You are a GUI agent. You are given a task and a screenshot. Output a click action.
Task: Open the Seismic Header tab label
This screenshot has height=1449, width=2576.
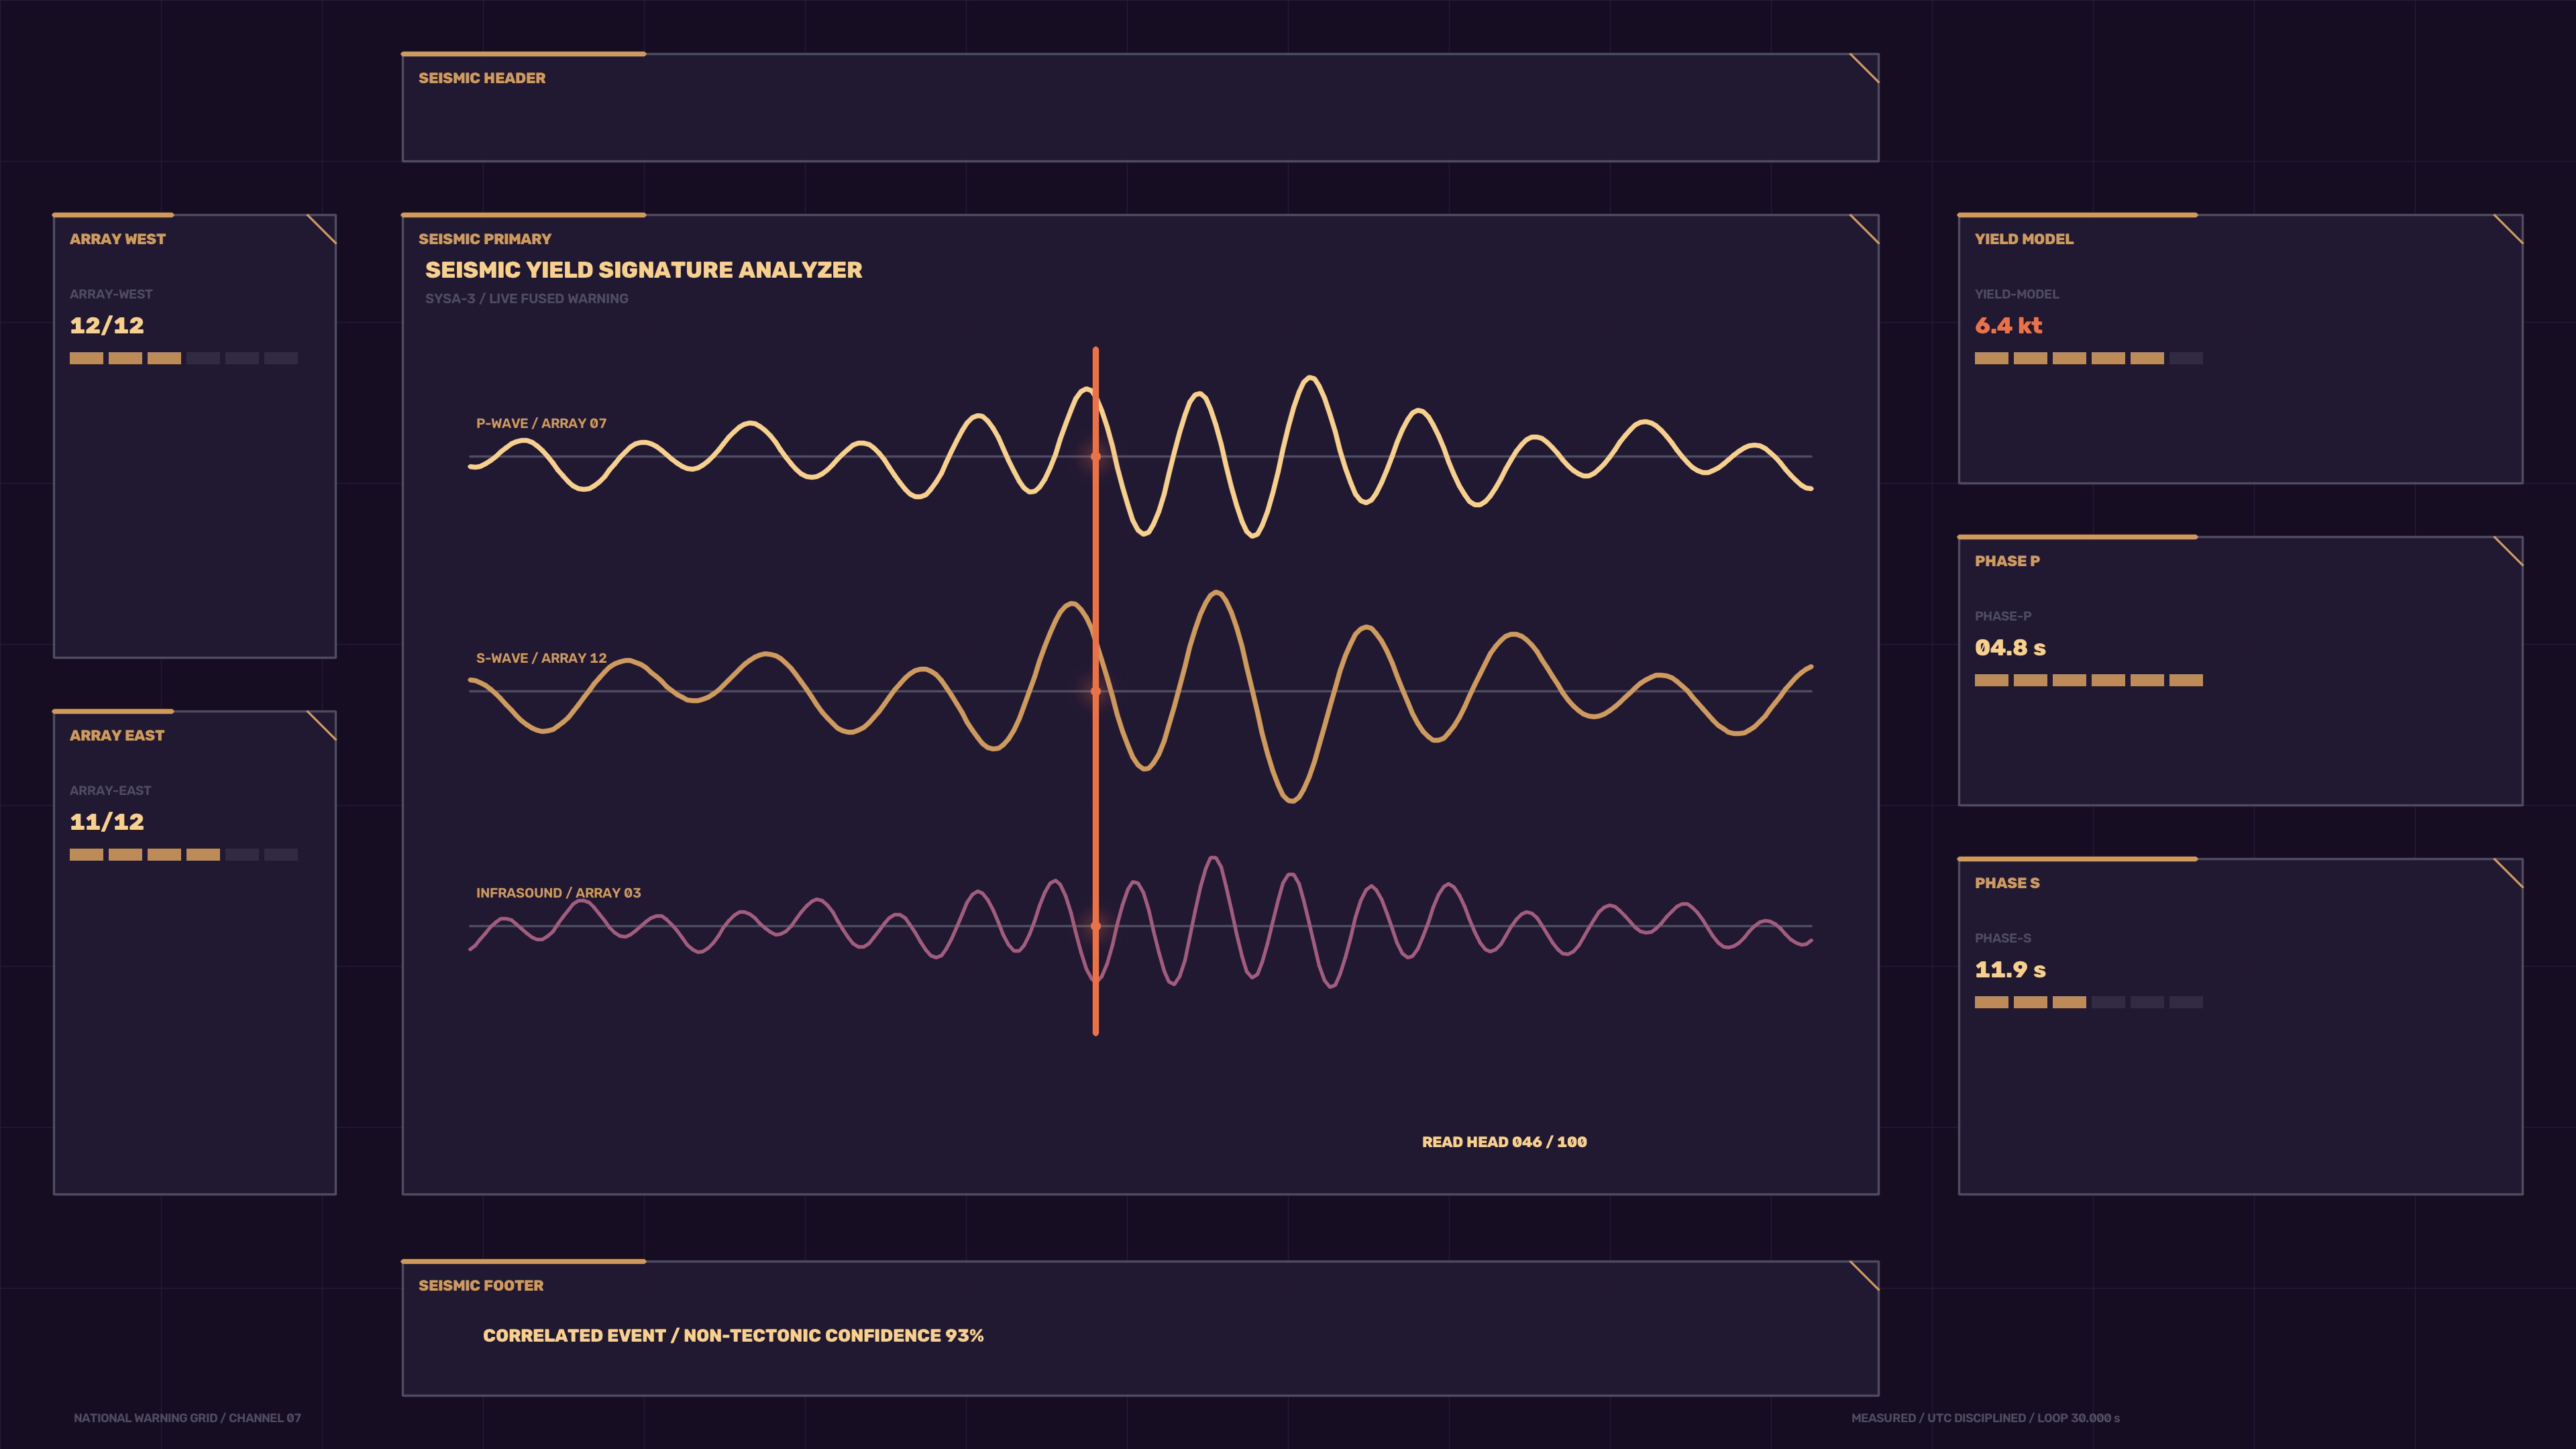[482, 78]
